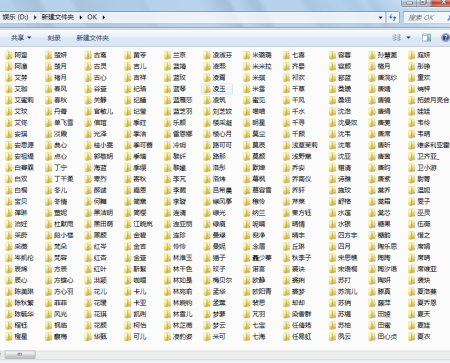The width and height of the screenshot is (450, 363).
Task: Select the 田心贞 folder icon
Action: [x=372, y=337]
